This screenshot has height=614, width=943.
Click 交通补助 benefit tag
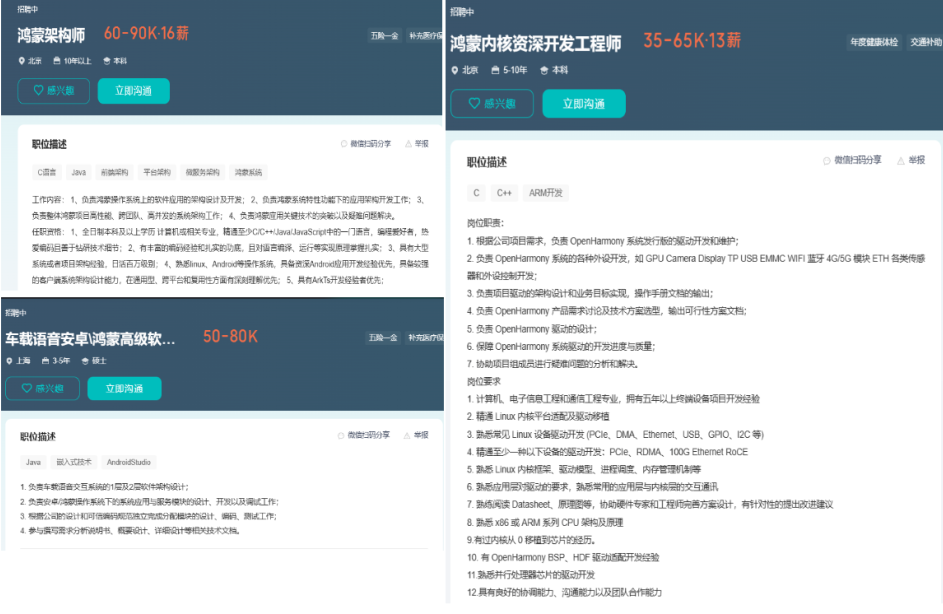[926, 42]
